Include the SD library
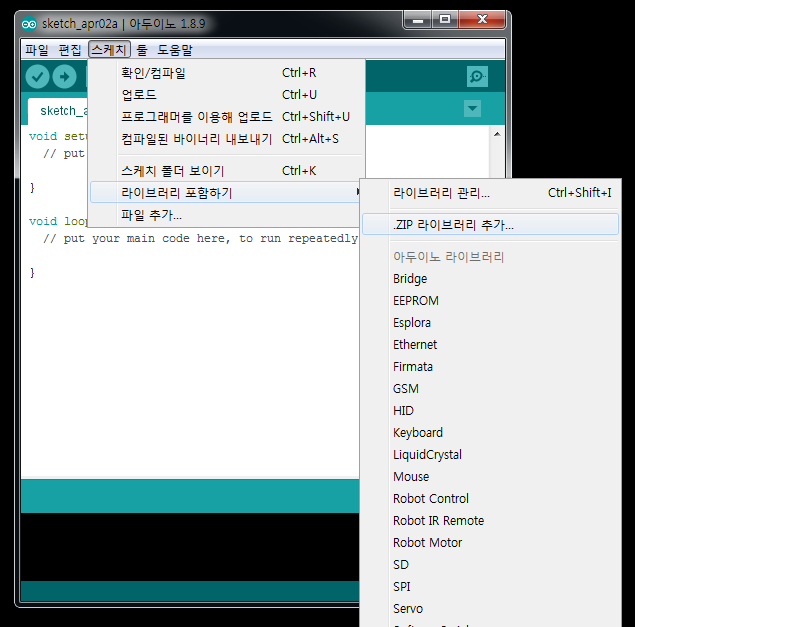The image size is (800, 627). coord(490,564)
